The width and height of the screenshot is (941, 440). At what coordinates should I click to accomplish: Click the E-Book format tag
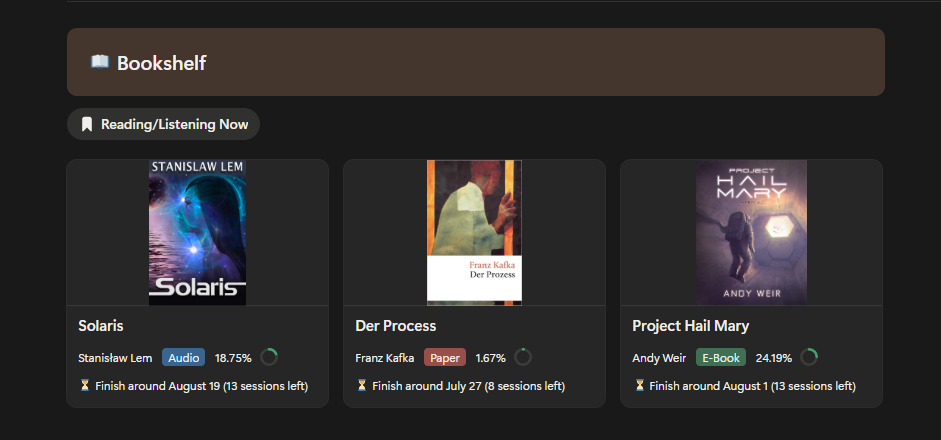(x=721, y=358)
